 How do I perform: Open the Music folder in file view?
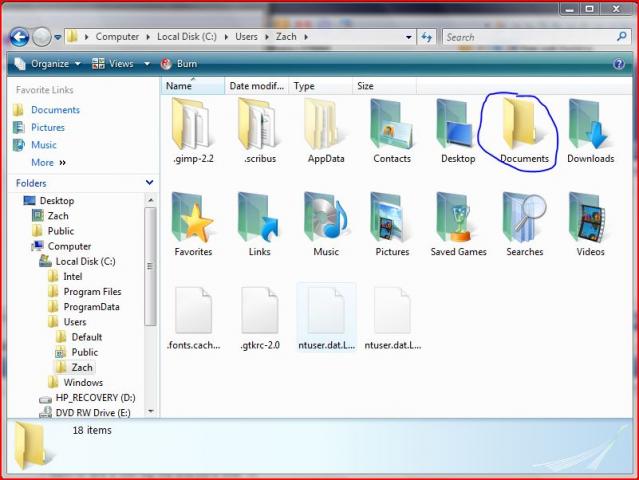point(326,224)
